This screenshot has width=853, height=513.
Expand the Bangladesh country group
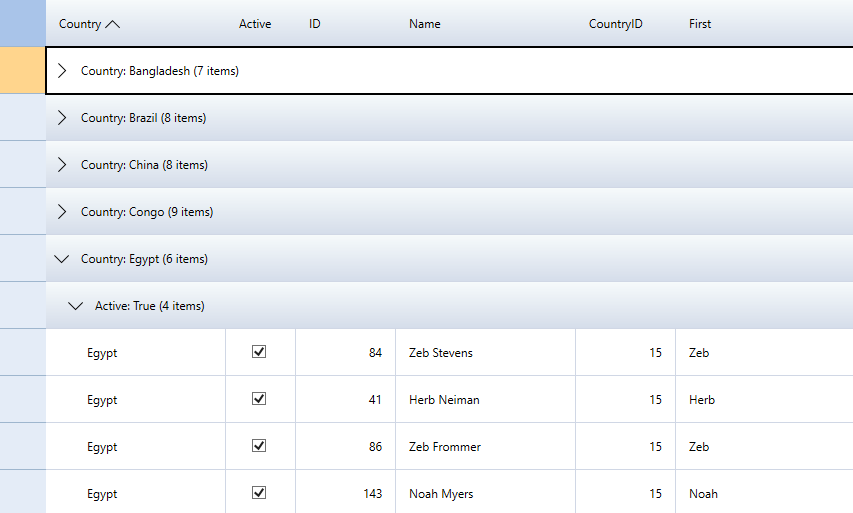[x=62, y=71]
